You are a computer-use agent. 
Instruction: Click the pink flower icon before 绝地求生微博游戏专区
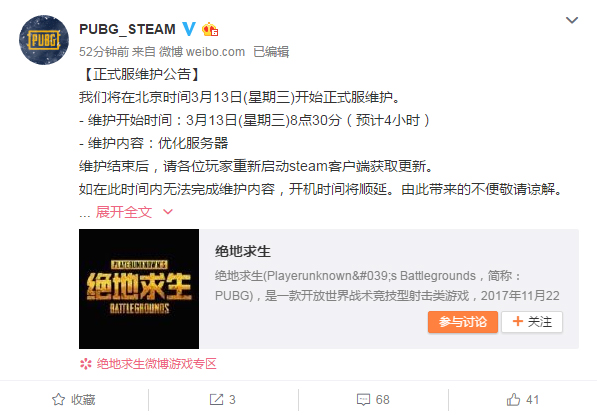tap(86, 364)
